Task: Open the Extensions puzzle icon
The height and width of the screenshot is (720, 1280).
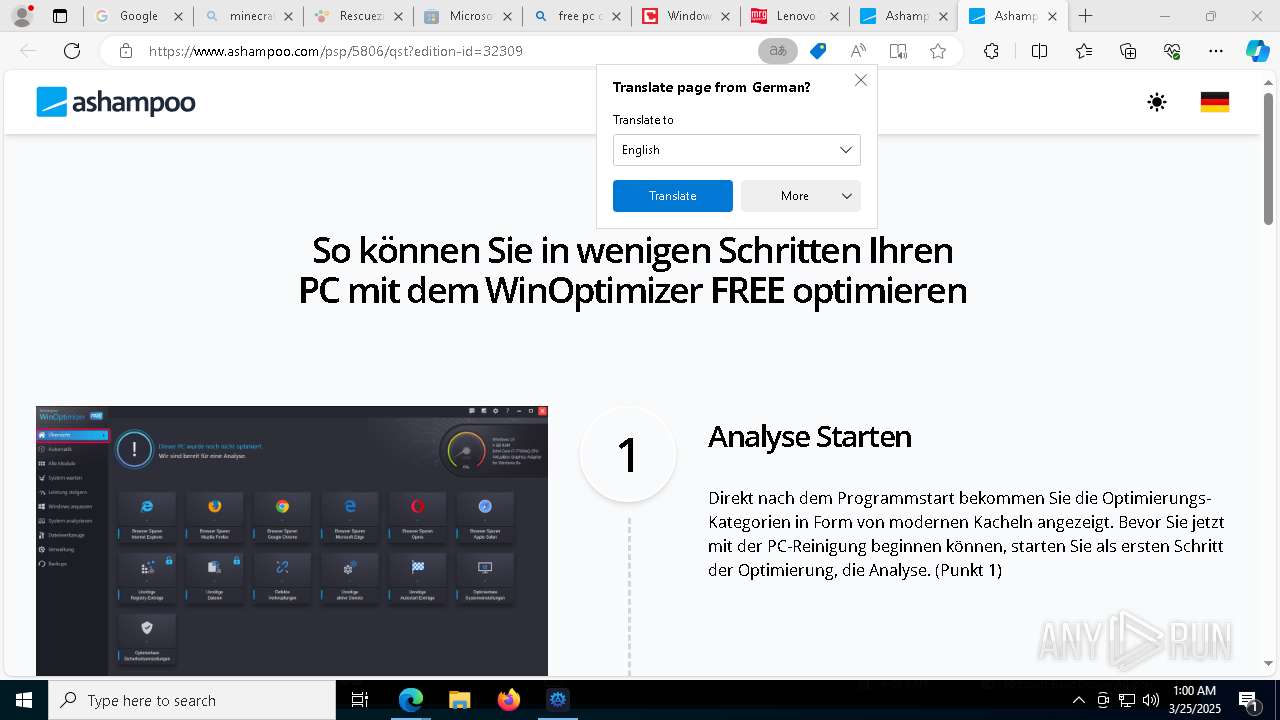Action: (991, 51)
